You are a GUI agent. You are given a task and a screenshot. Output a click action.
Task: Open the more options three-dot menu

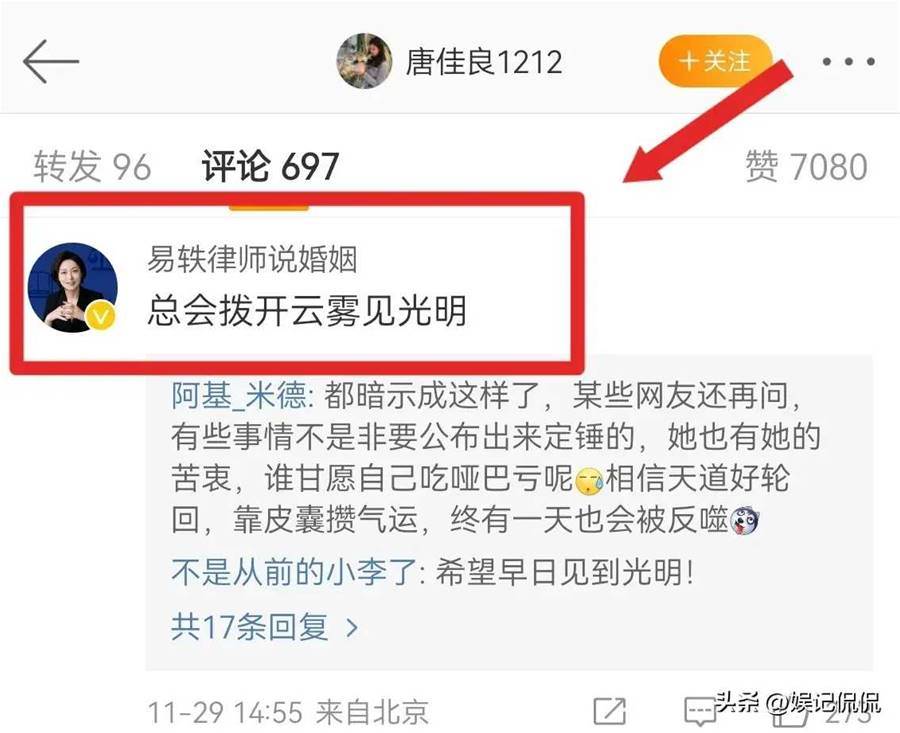click(848, 61)
